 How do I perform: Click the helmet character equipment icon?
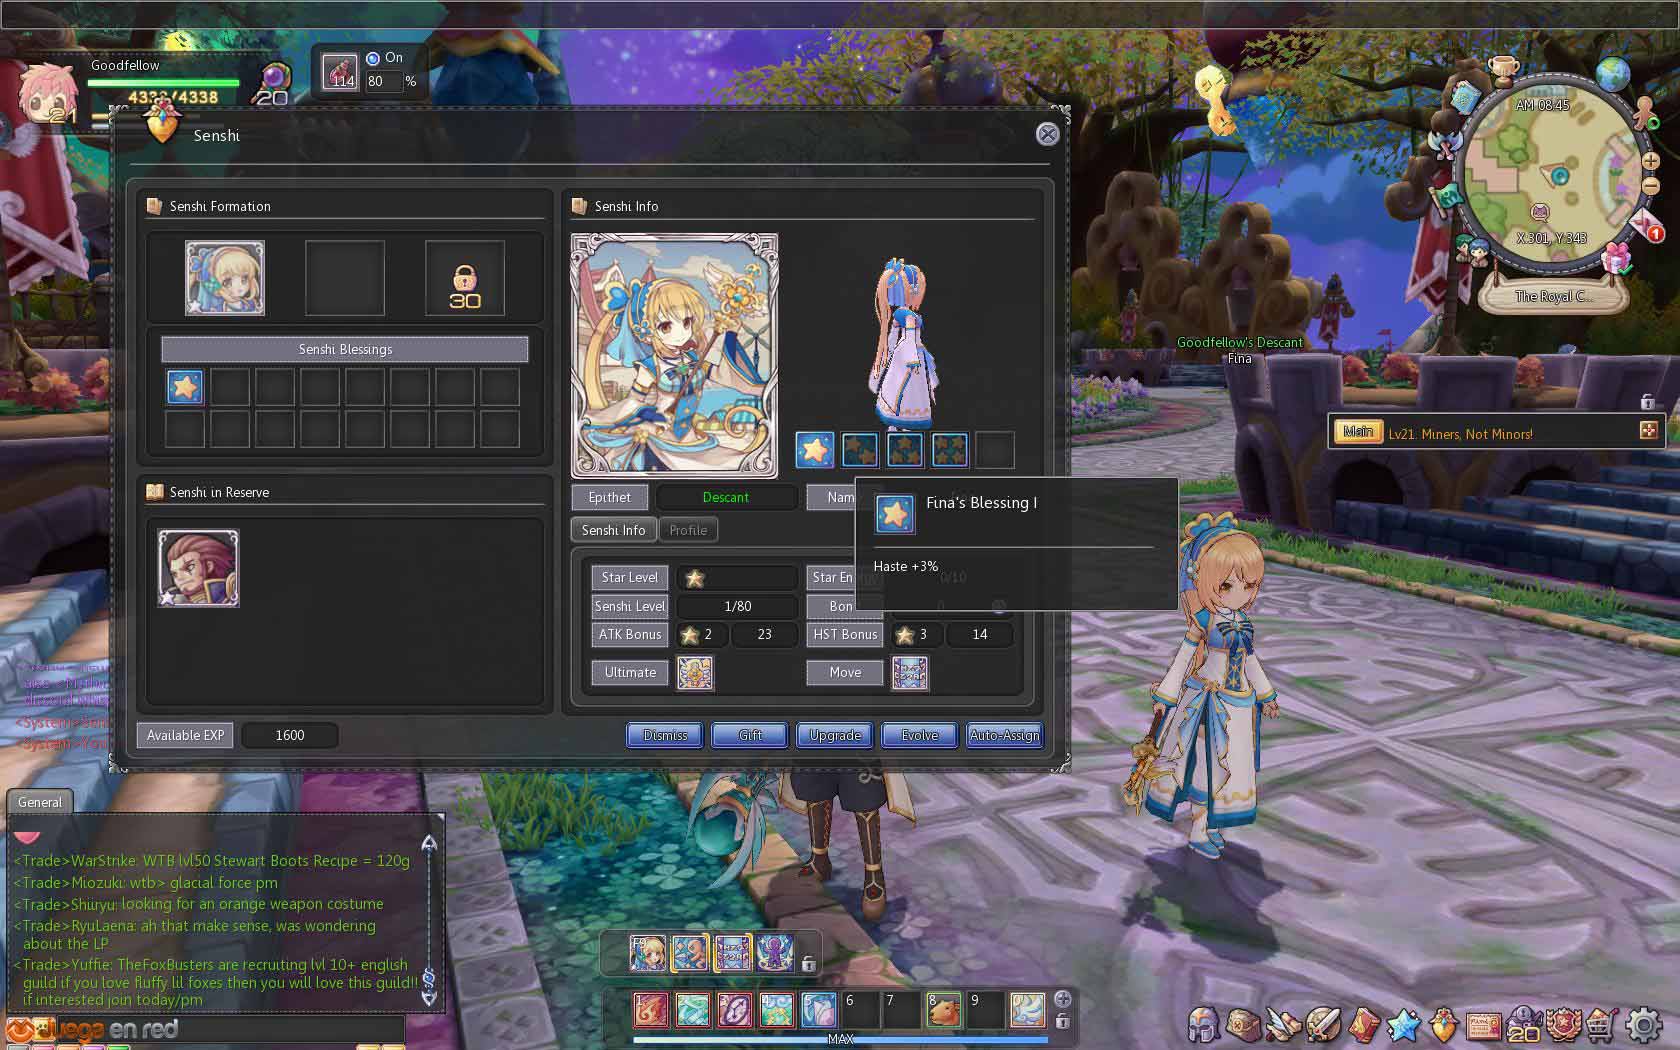tap(1204, 1024)
